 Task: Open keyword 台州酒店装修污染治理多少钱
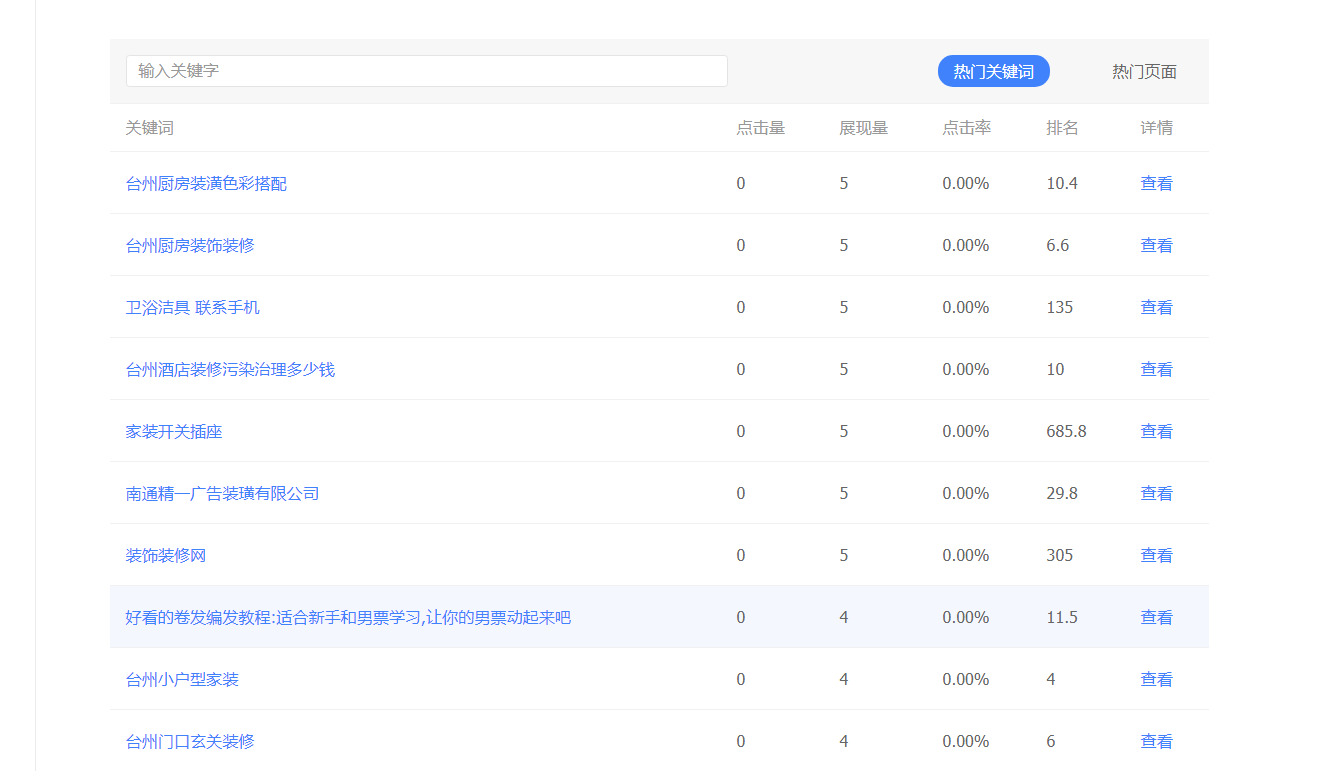point(229,369)
